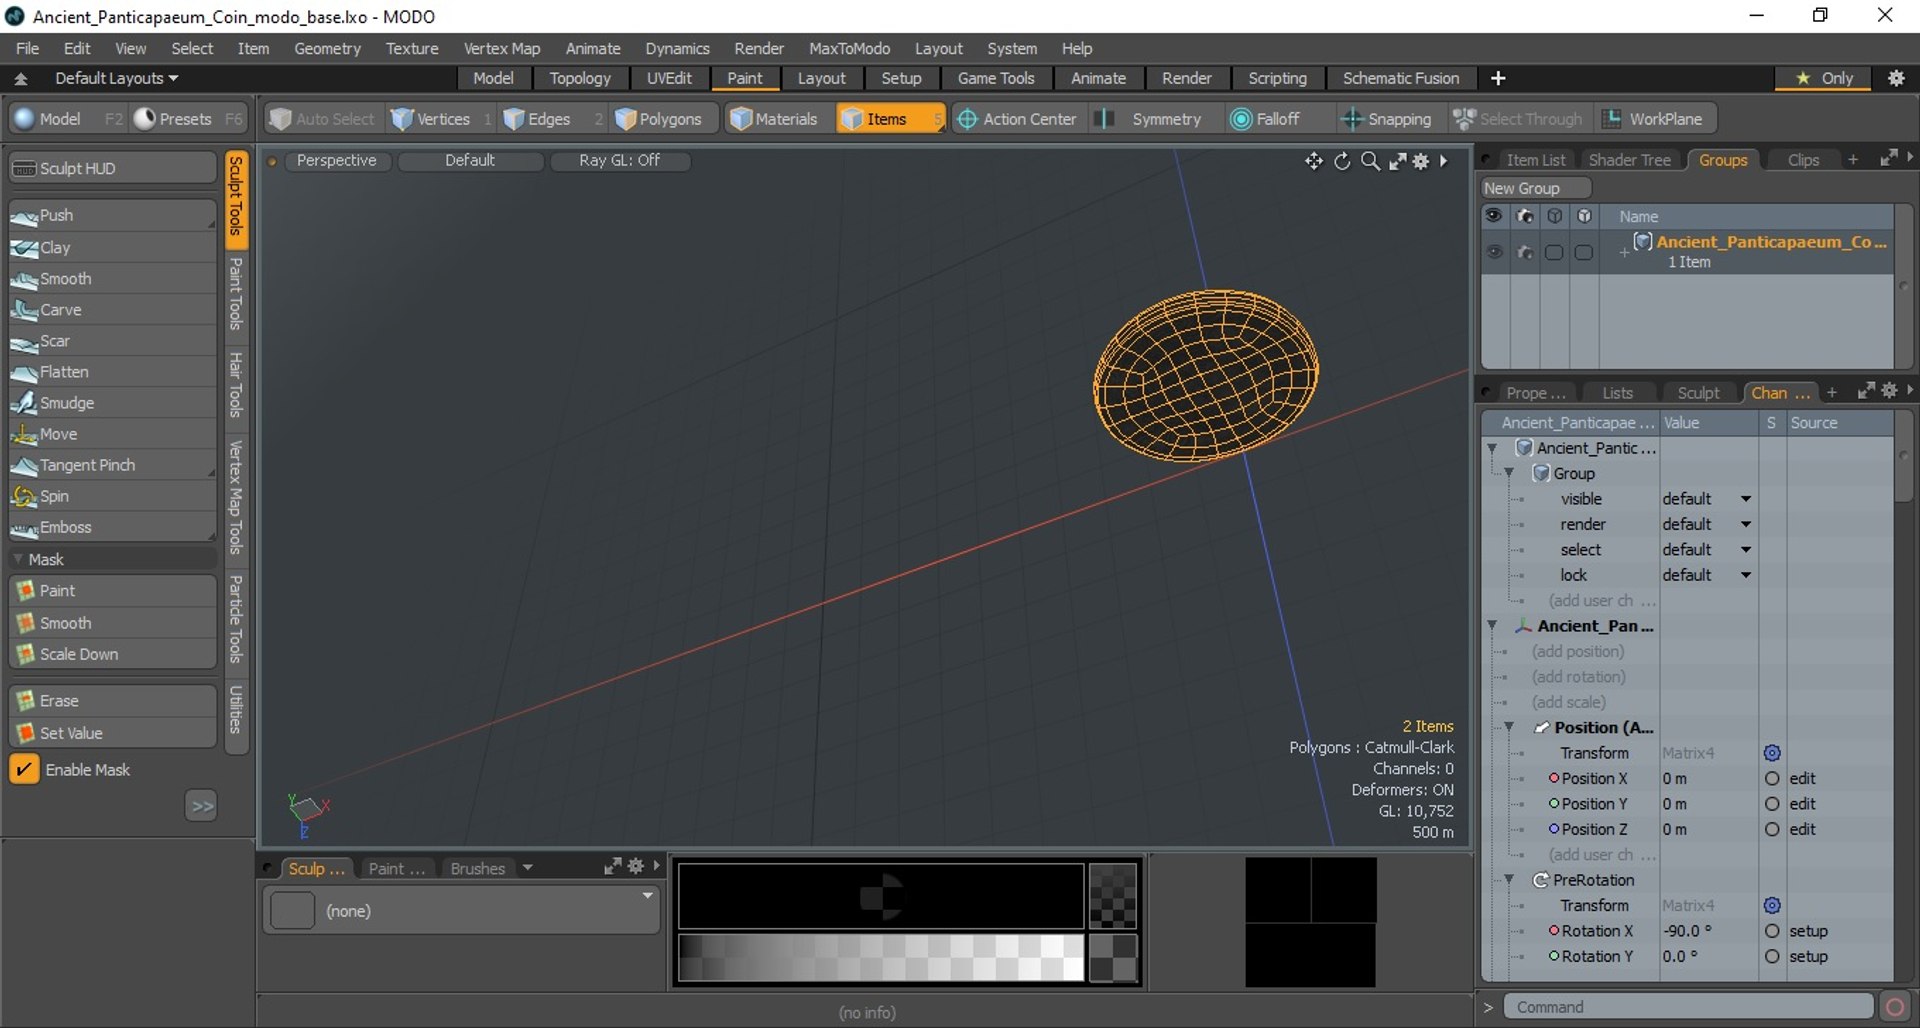
Task: Select the Move sculpt tool
Action: (x=112, y=433)
